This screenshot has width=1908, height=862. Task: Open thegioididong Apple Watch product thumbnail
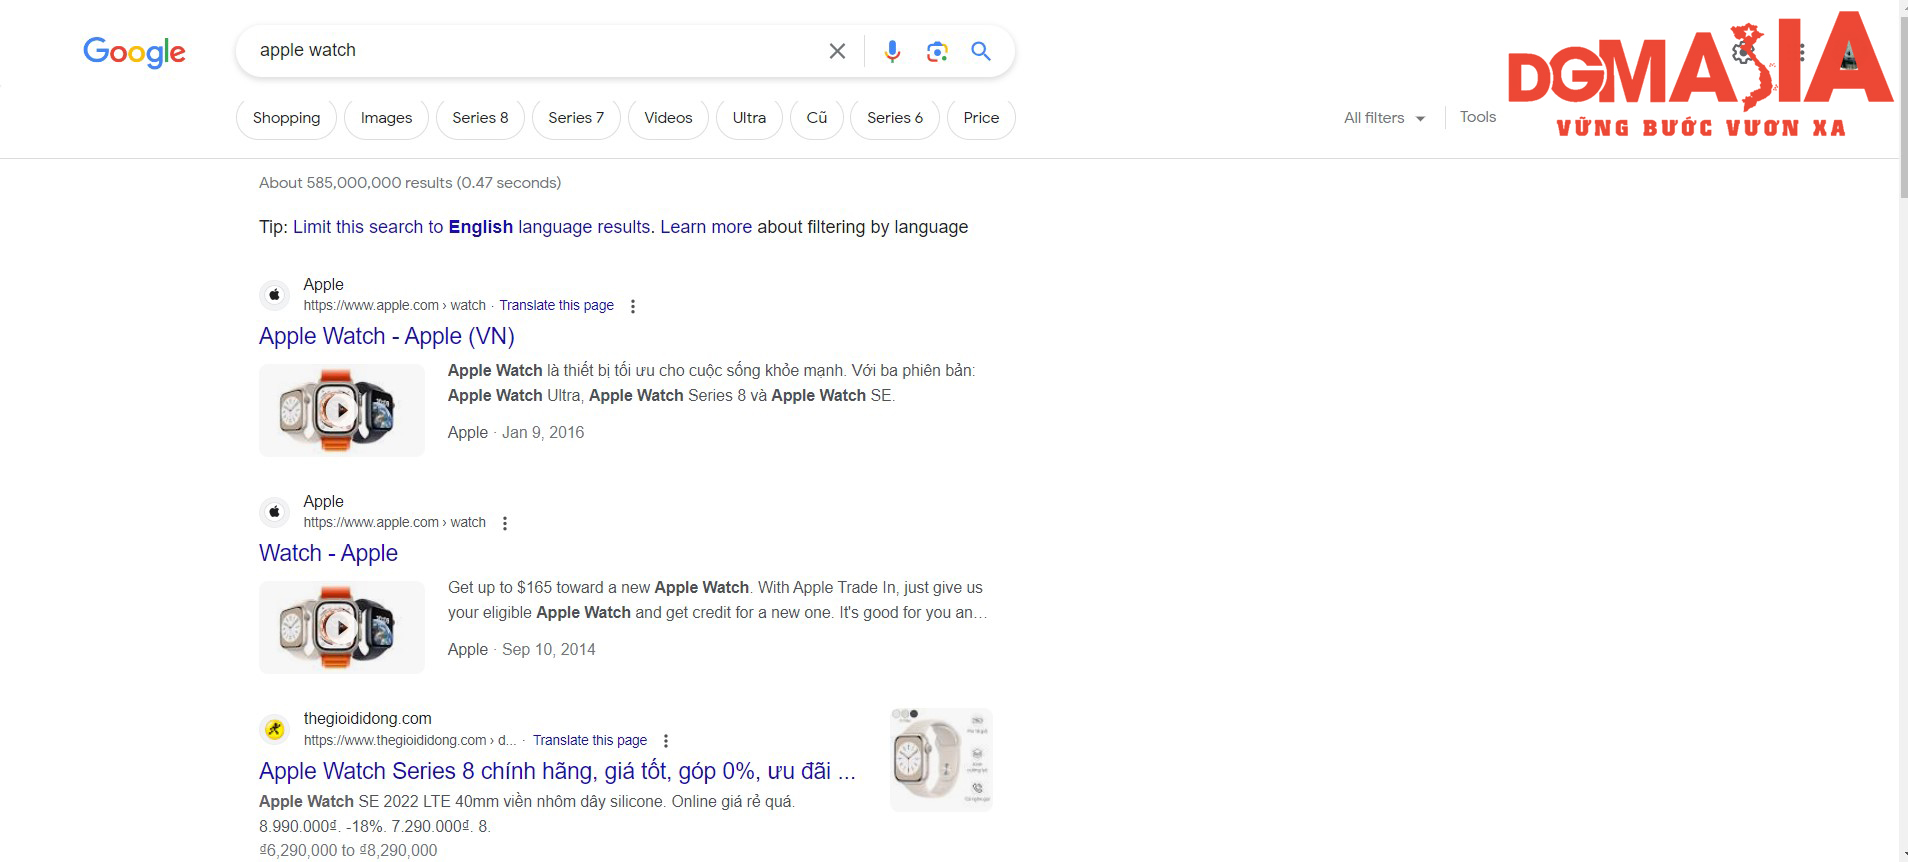point(941,759)
